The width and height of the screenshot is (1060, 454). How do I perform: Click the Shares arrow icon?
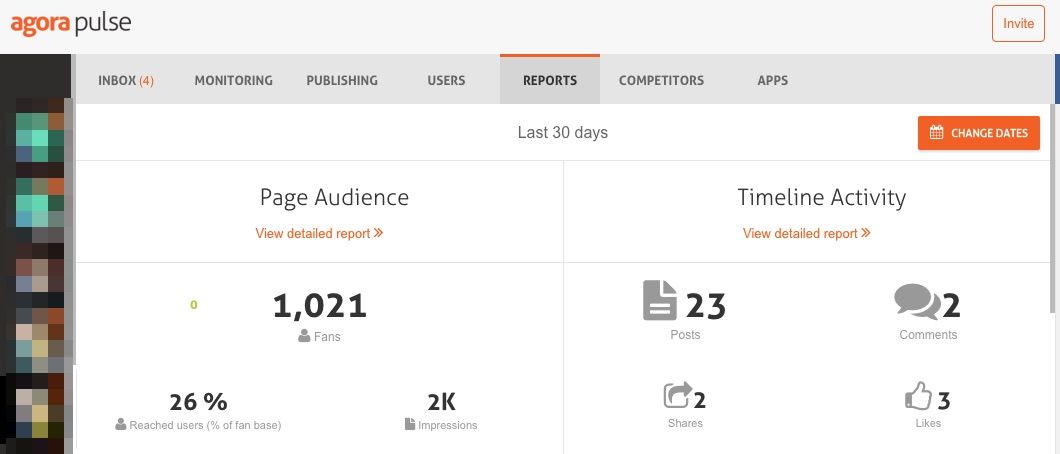(x=678, y=395)
